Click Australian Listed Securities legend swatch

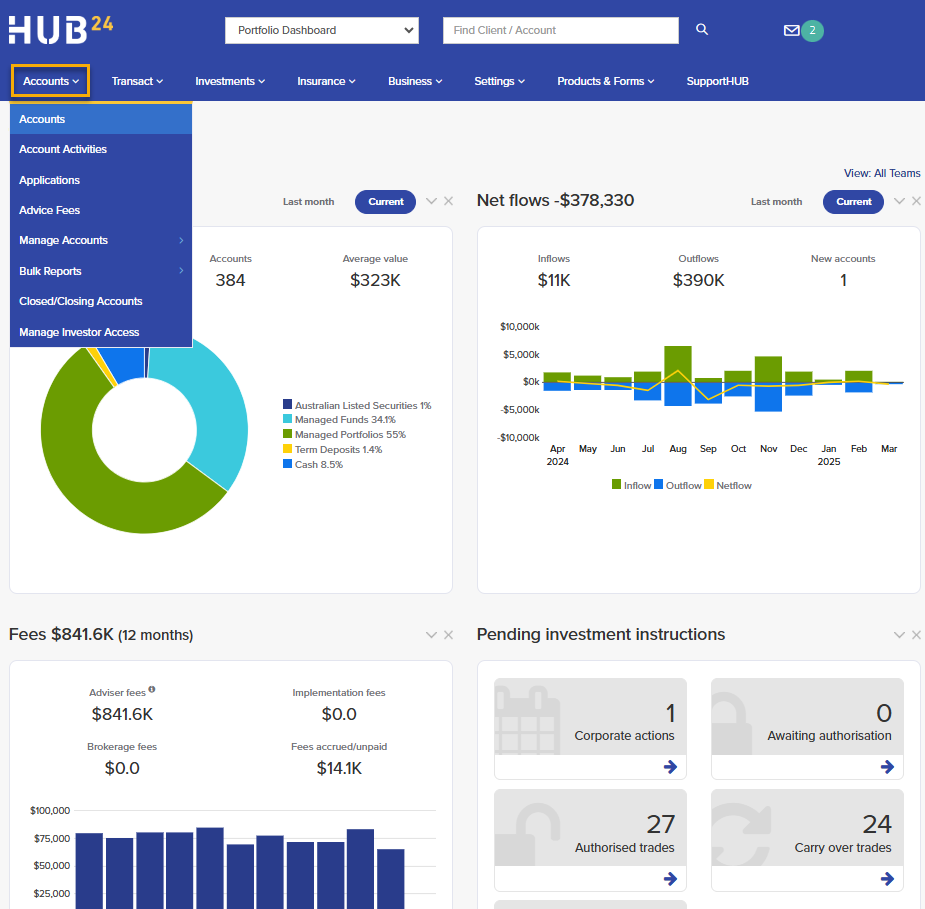287,404
